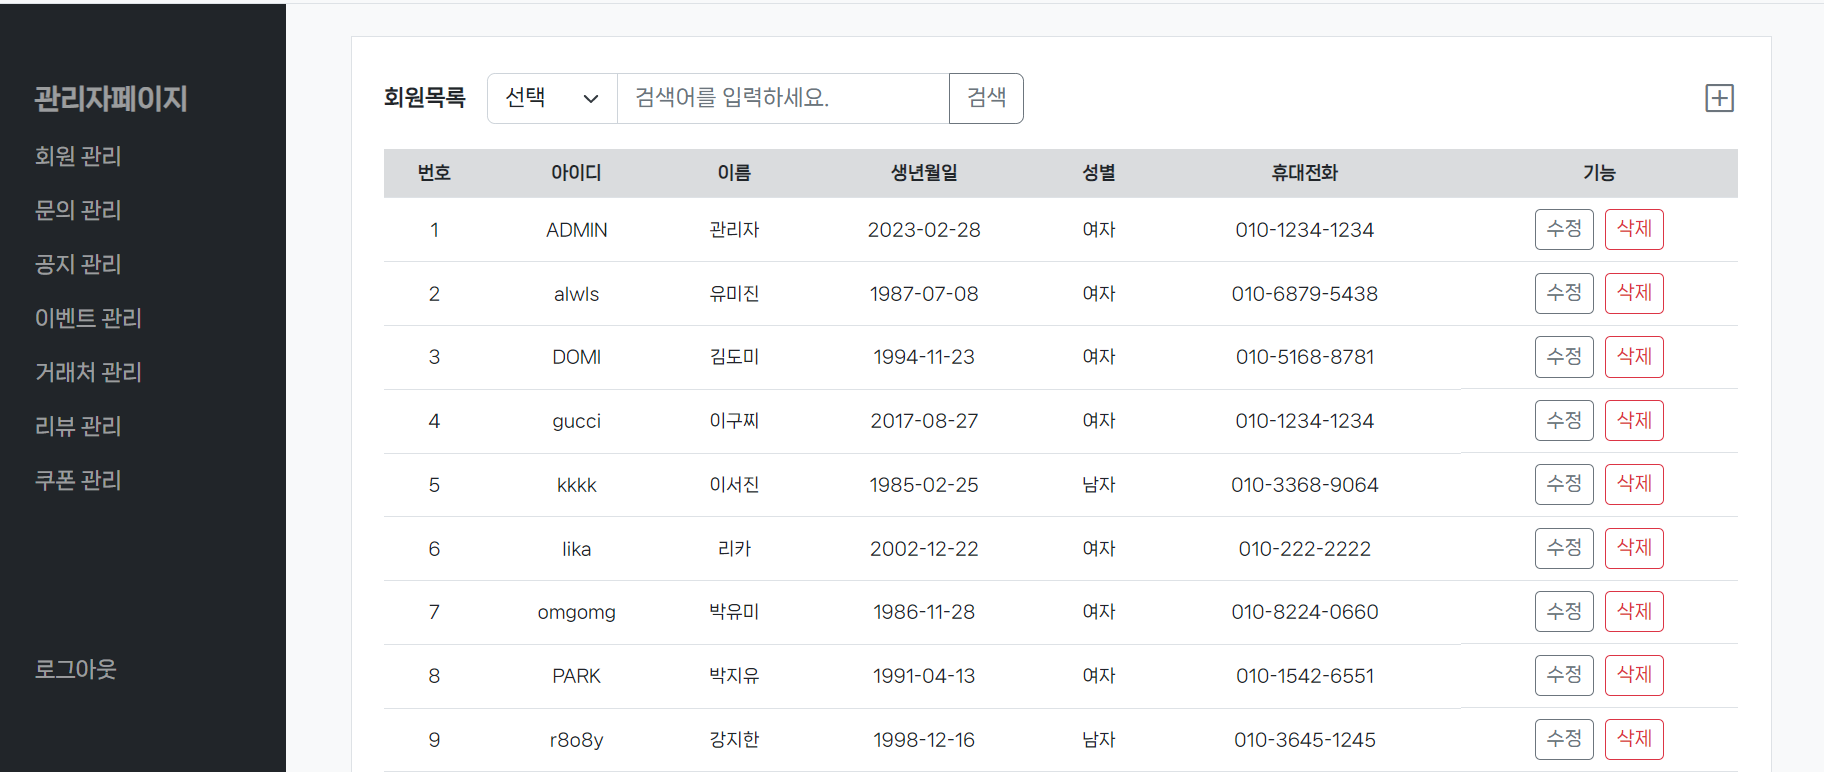This screenshot has height=772, width=1824.
Task: Delete the lika member with 삭제
Action: 1634,548
